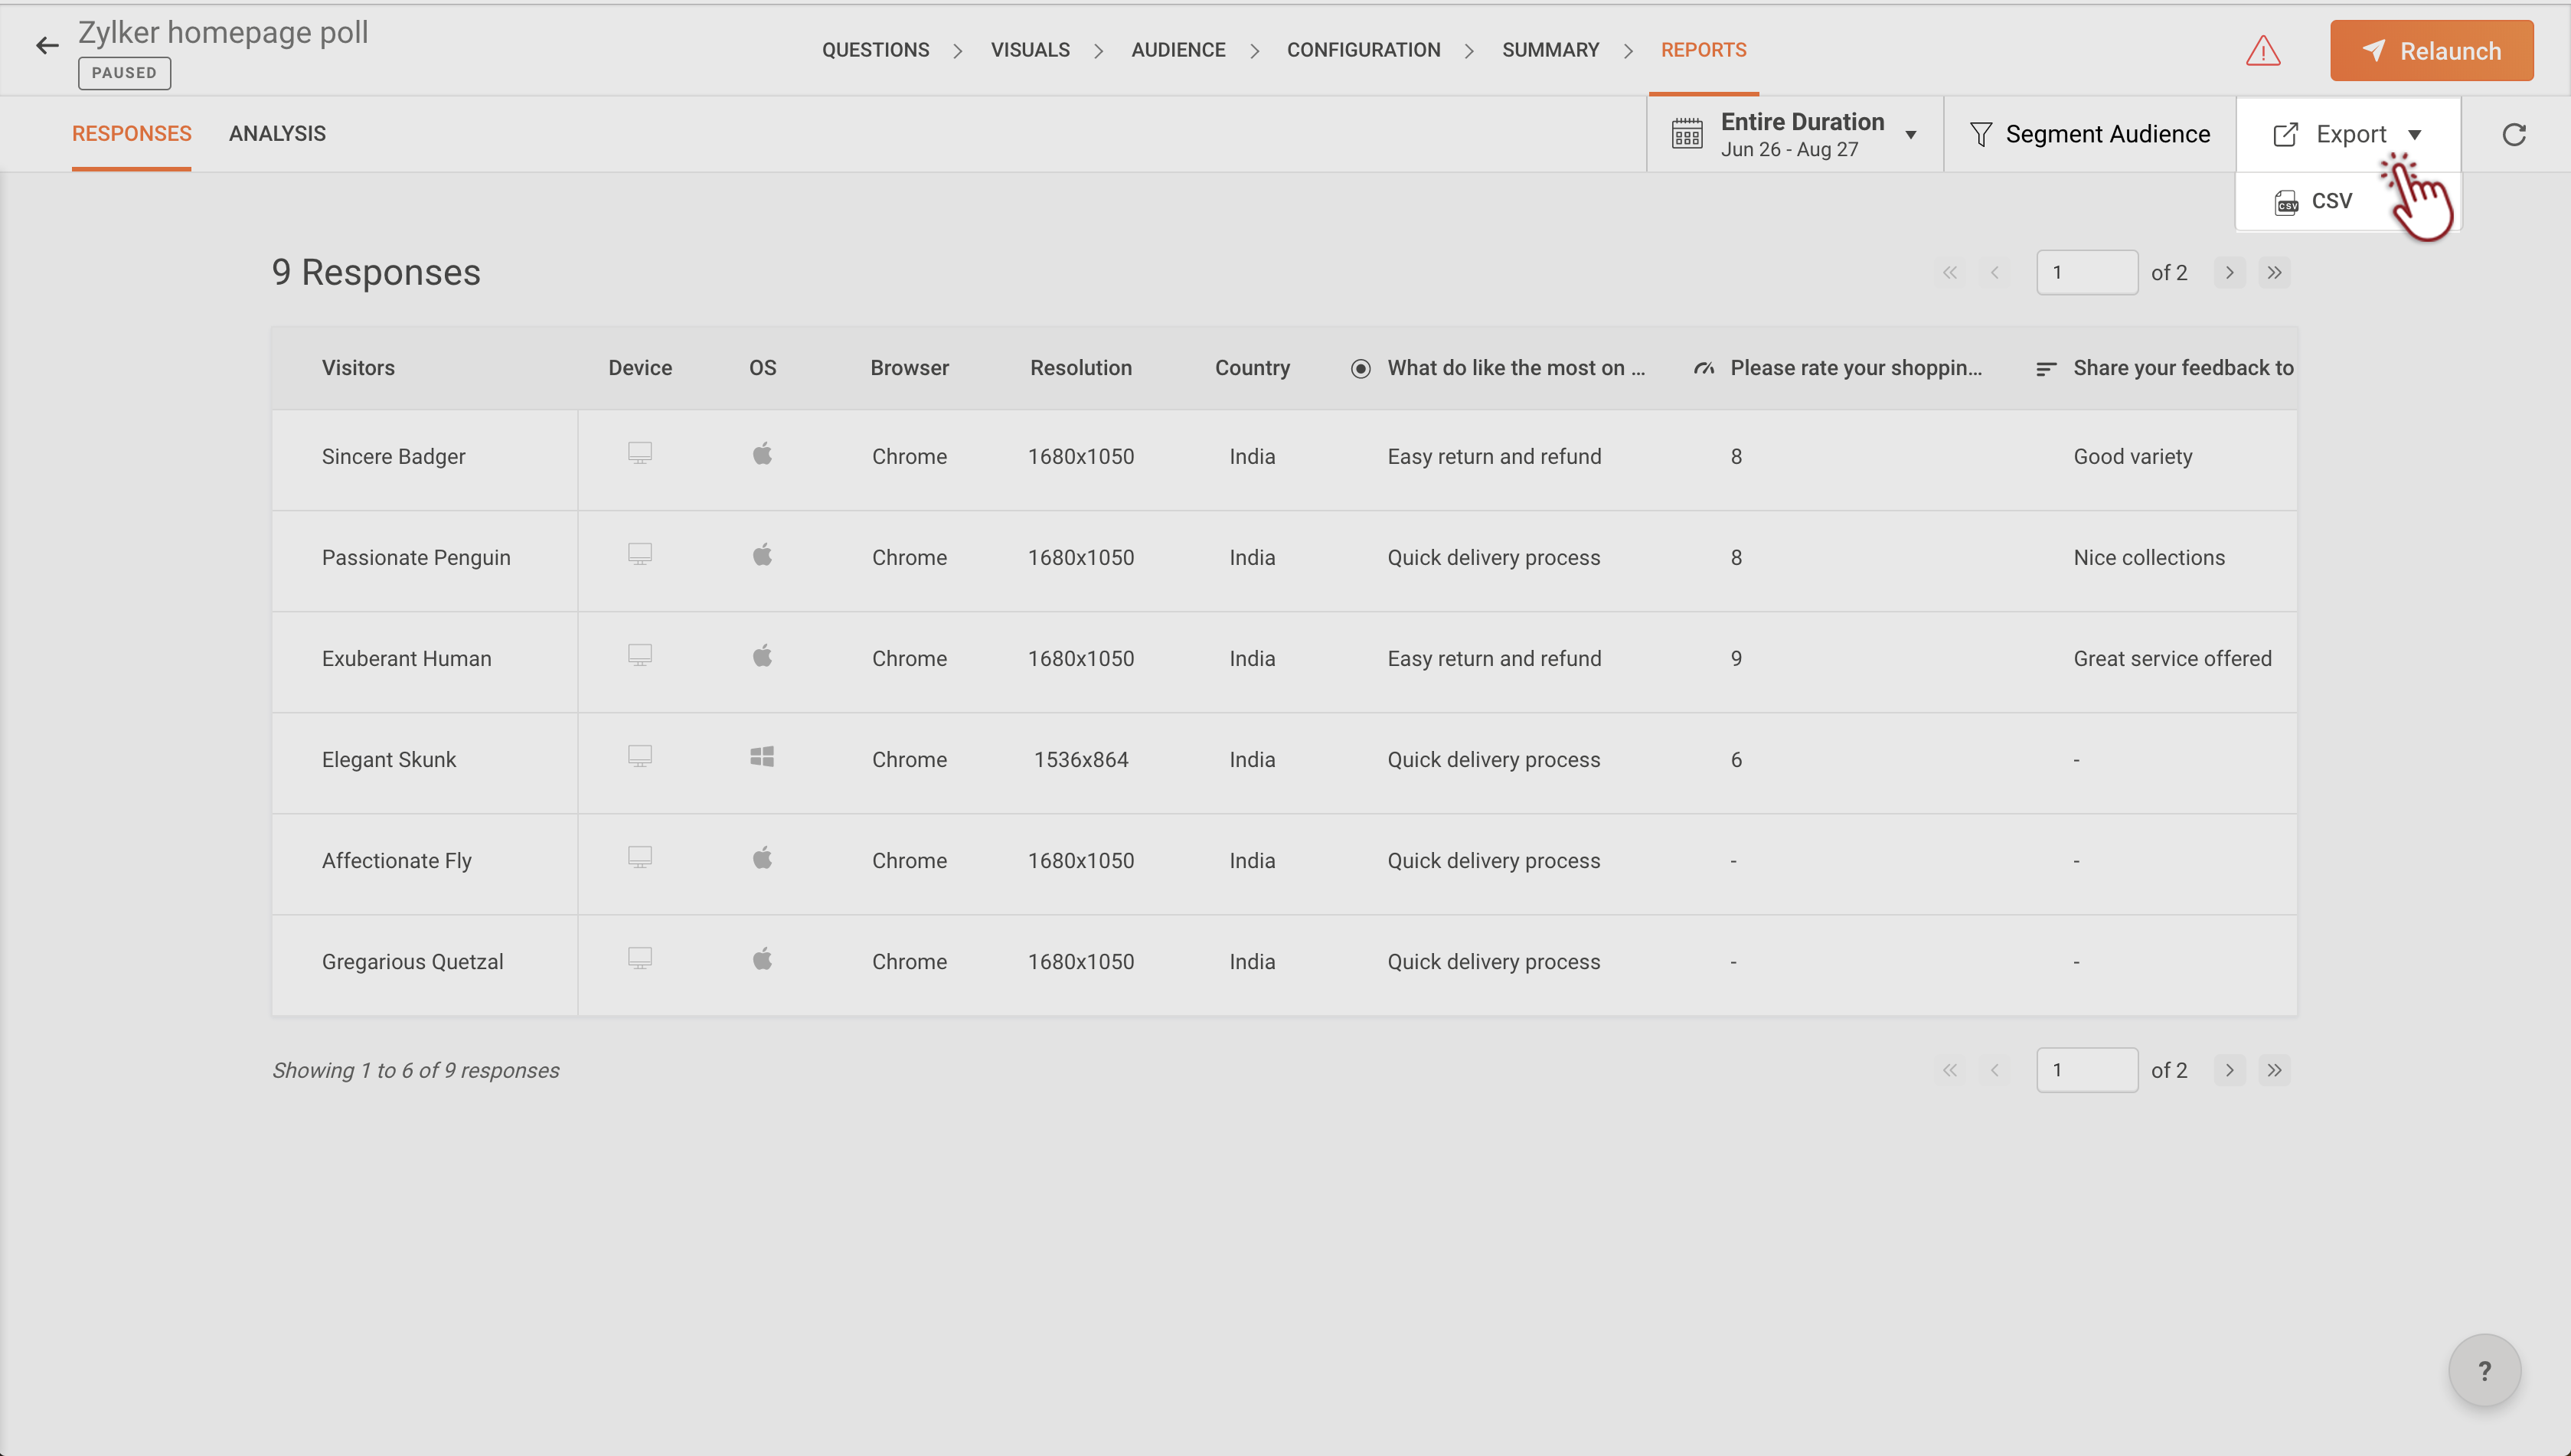Click Sincere Badger visitor row
This screenshot has width=2571, height=1456.
pyautogui.click(x=393, y=456)
